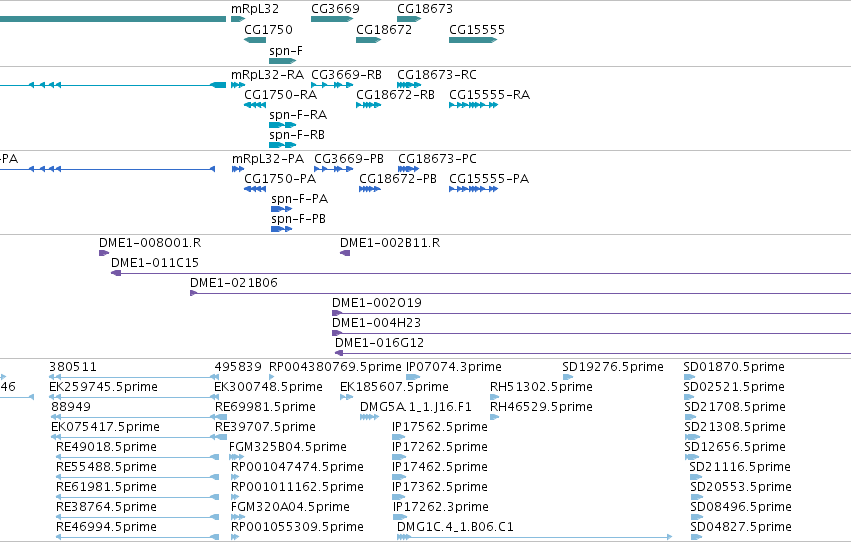
Task: Select the CG3669 gene label
Action: coord(335,9)
